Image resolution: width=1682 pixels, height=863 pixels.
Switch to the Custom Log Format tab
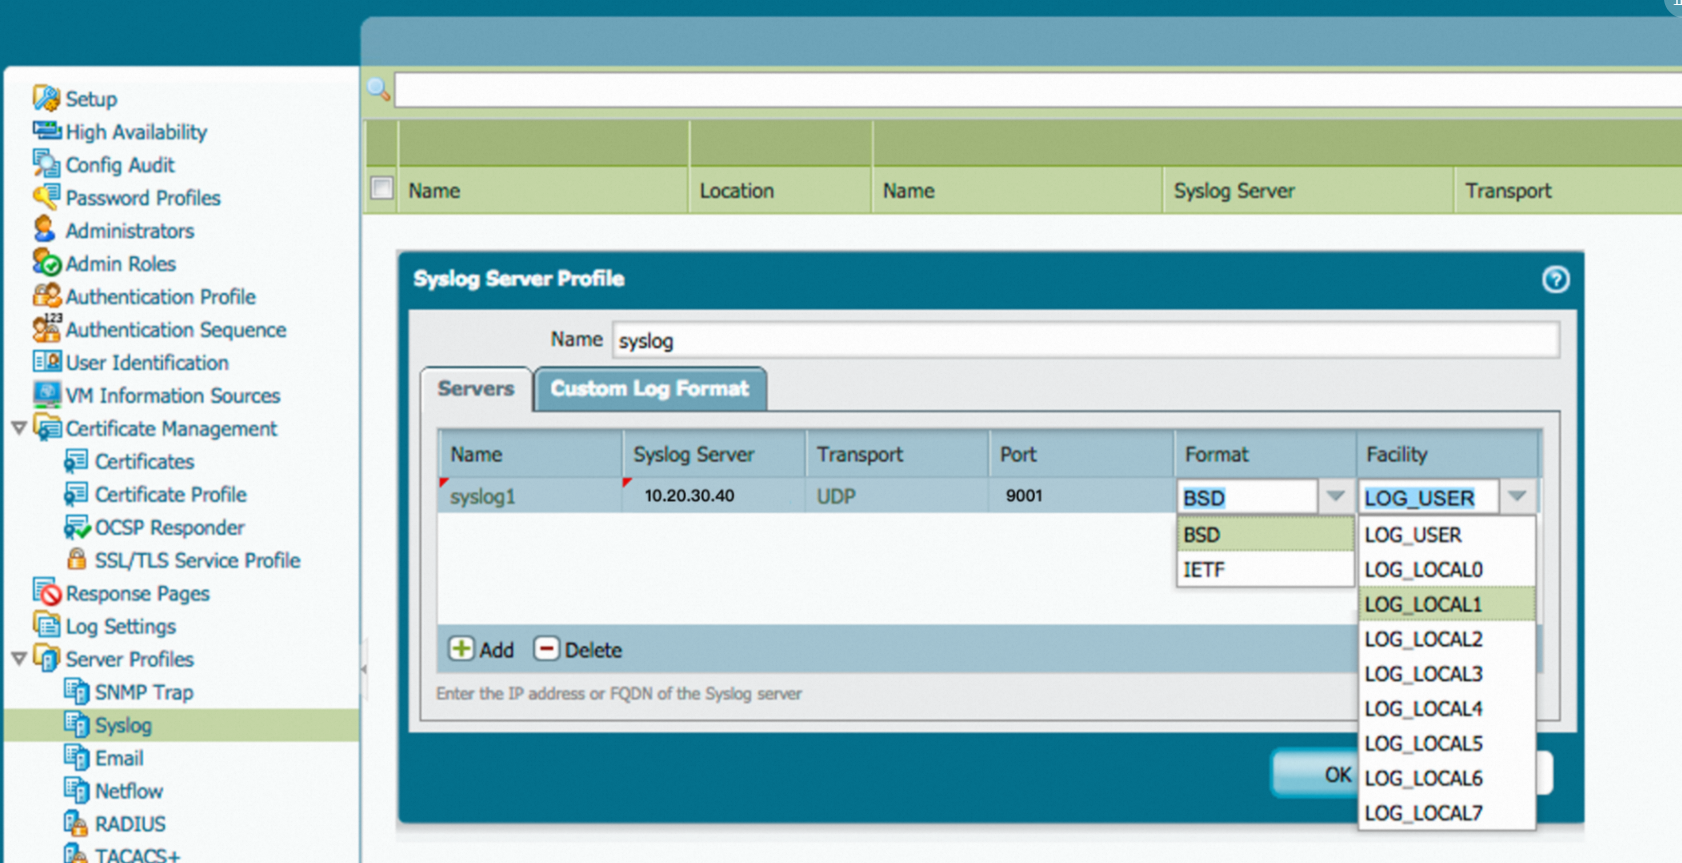click(650, 389)
